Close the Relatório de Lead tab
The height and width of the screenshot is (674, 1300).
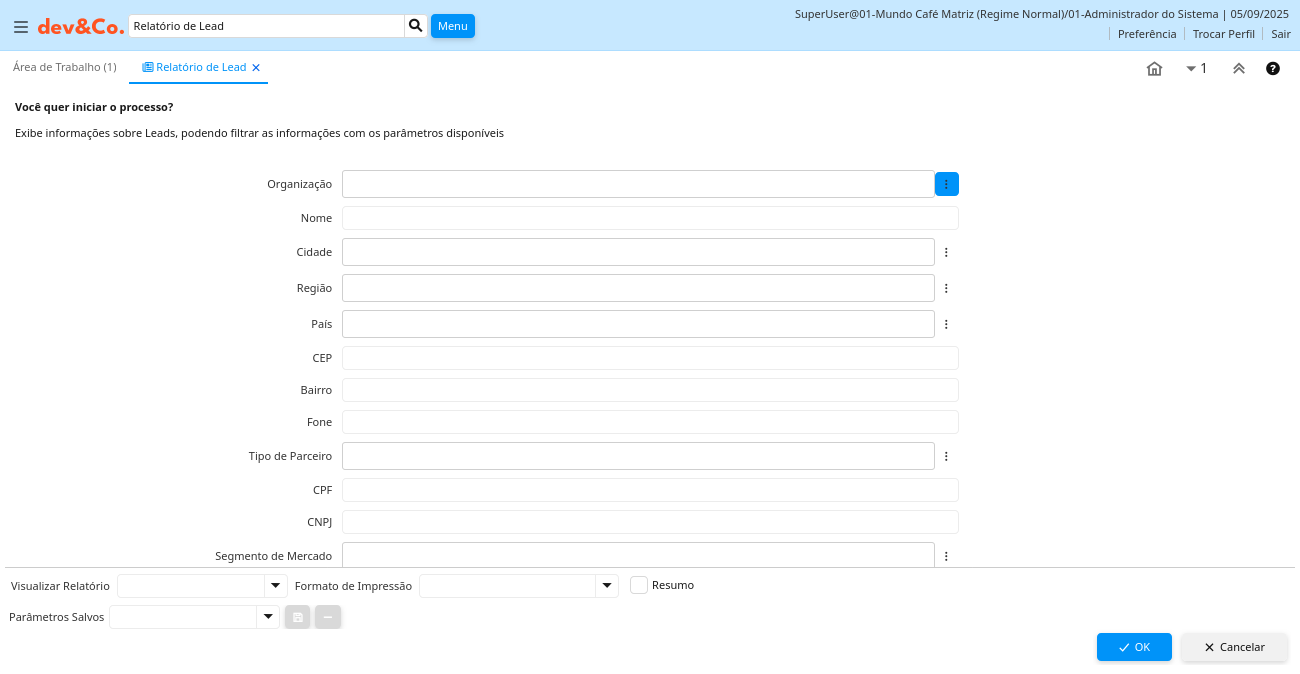(256, 68)
